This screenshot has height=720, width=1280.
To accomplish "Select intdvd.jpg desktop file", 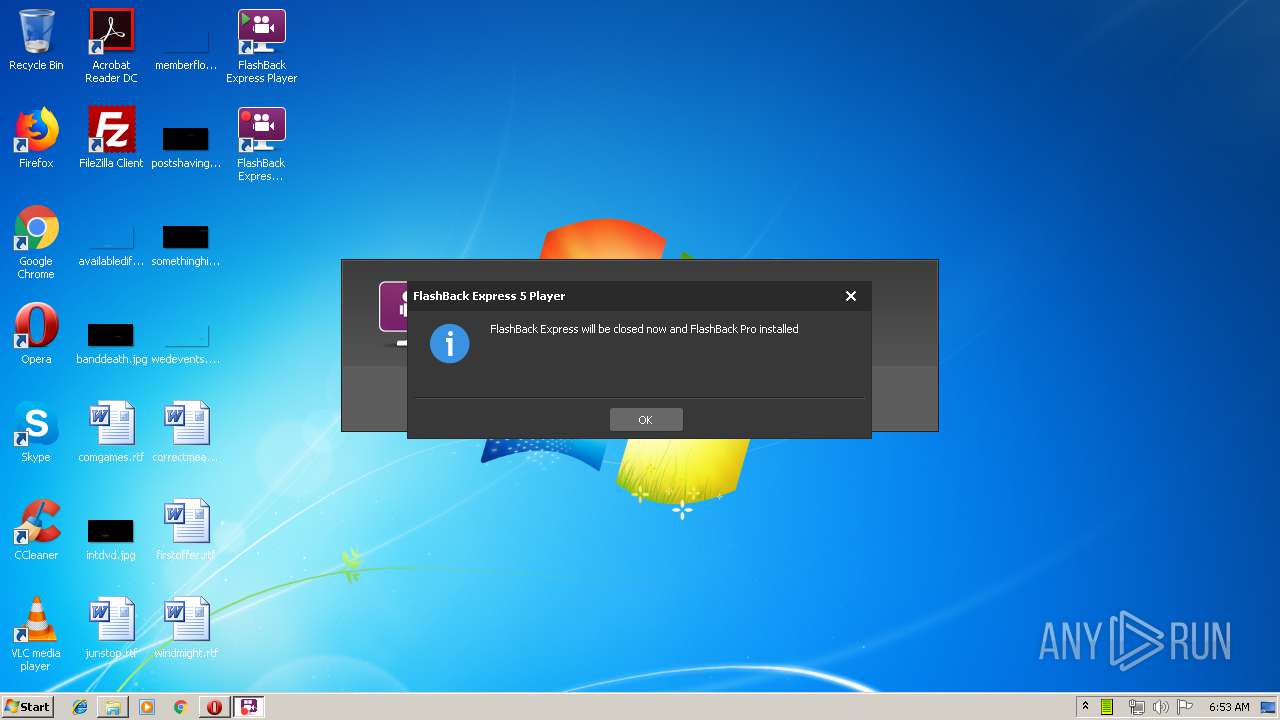I will (111, 538).
